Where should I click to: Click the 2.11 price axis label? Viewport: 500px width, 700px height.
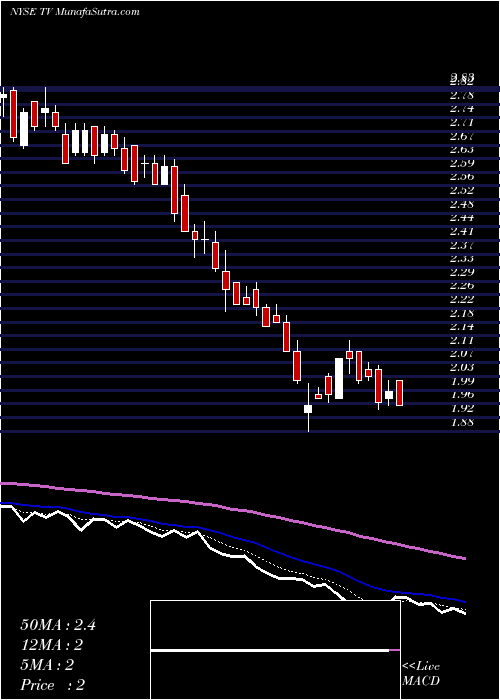(x=462, y=341)
